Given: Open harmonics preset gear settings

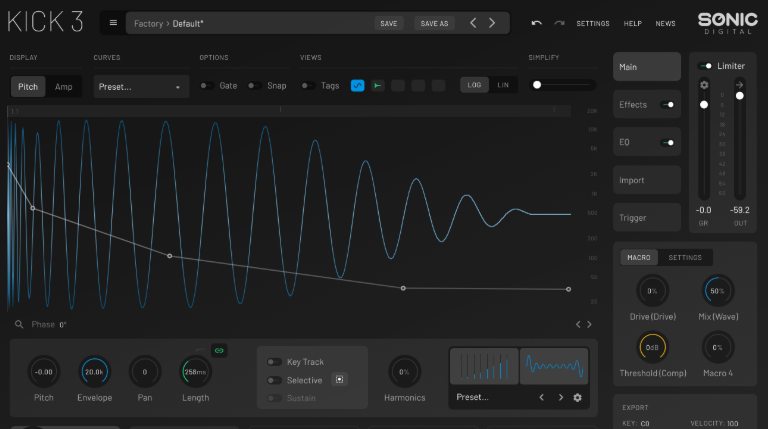Looking at the screenshot, I should point(577,397).
